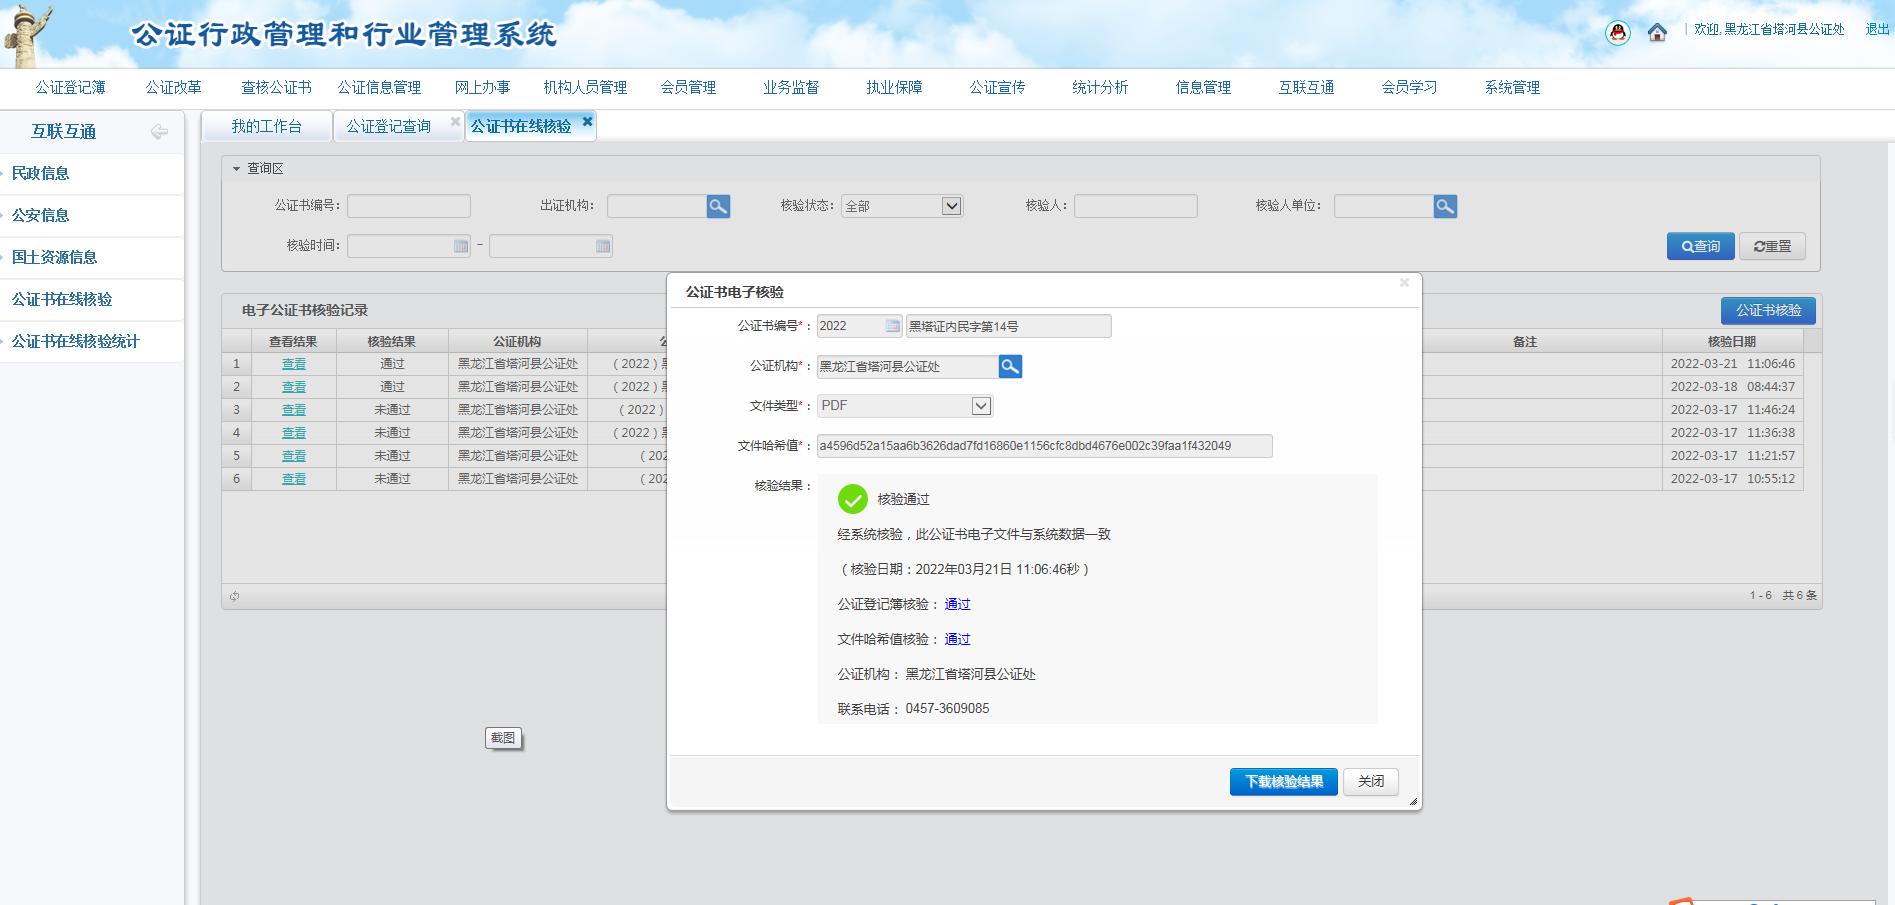Screen dimensions: 1895x905
Task: Select 民政信息 in sidebar
Action: tap(91, 173)
